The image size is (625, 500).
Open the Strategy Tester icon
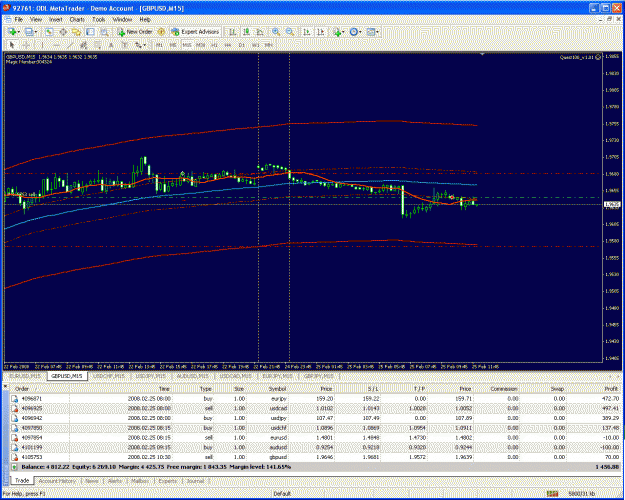(104, 32)
